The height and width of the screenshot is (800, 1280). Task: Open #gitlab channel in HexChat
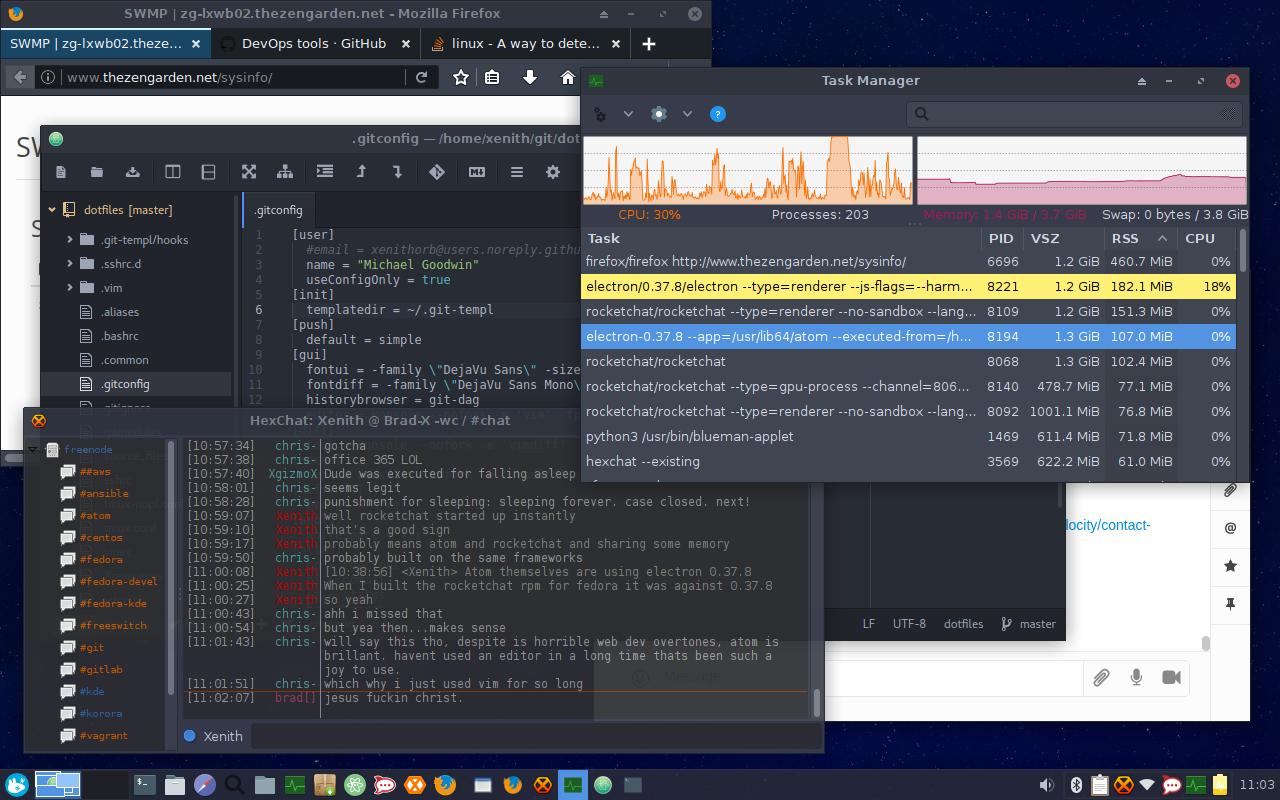coord(101,670)
